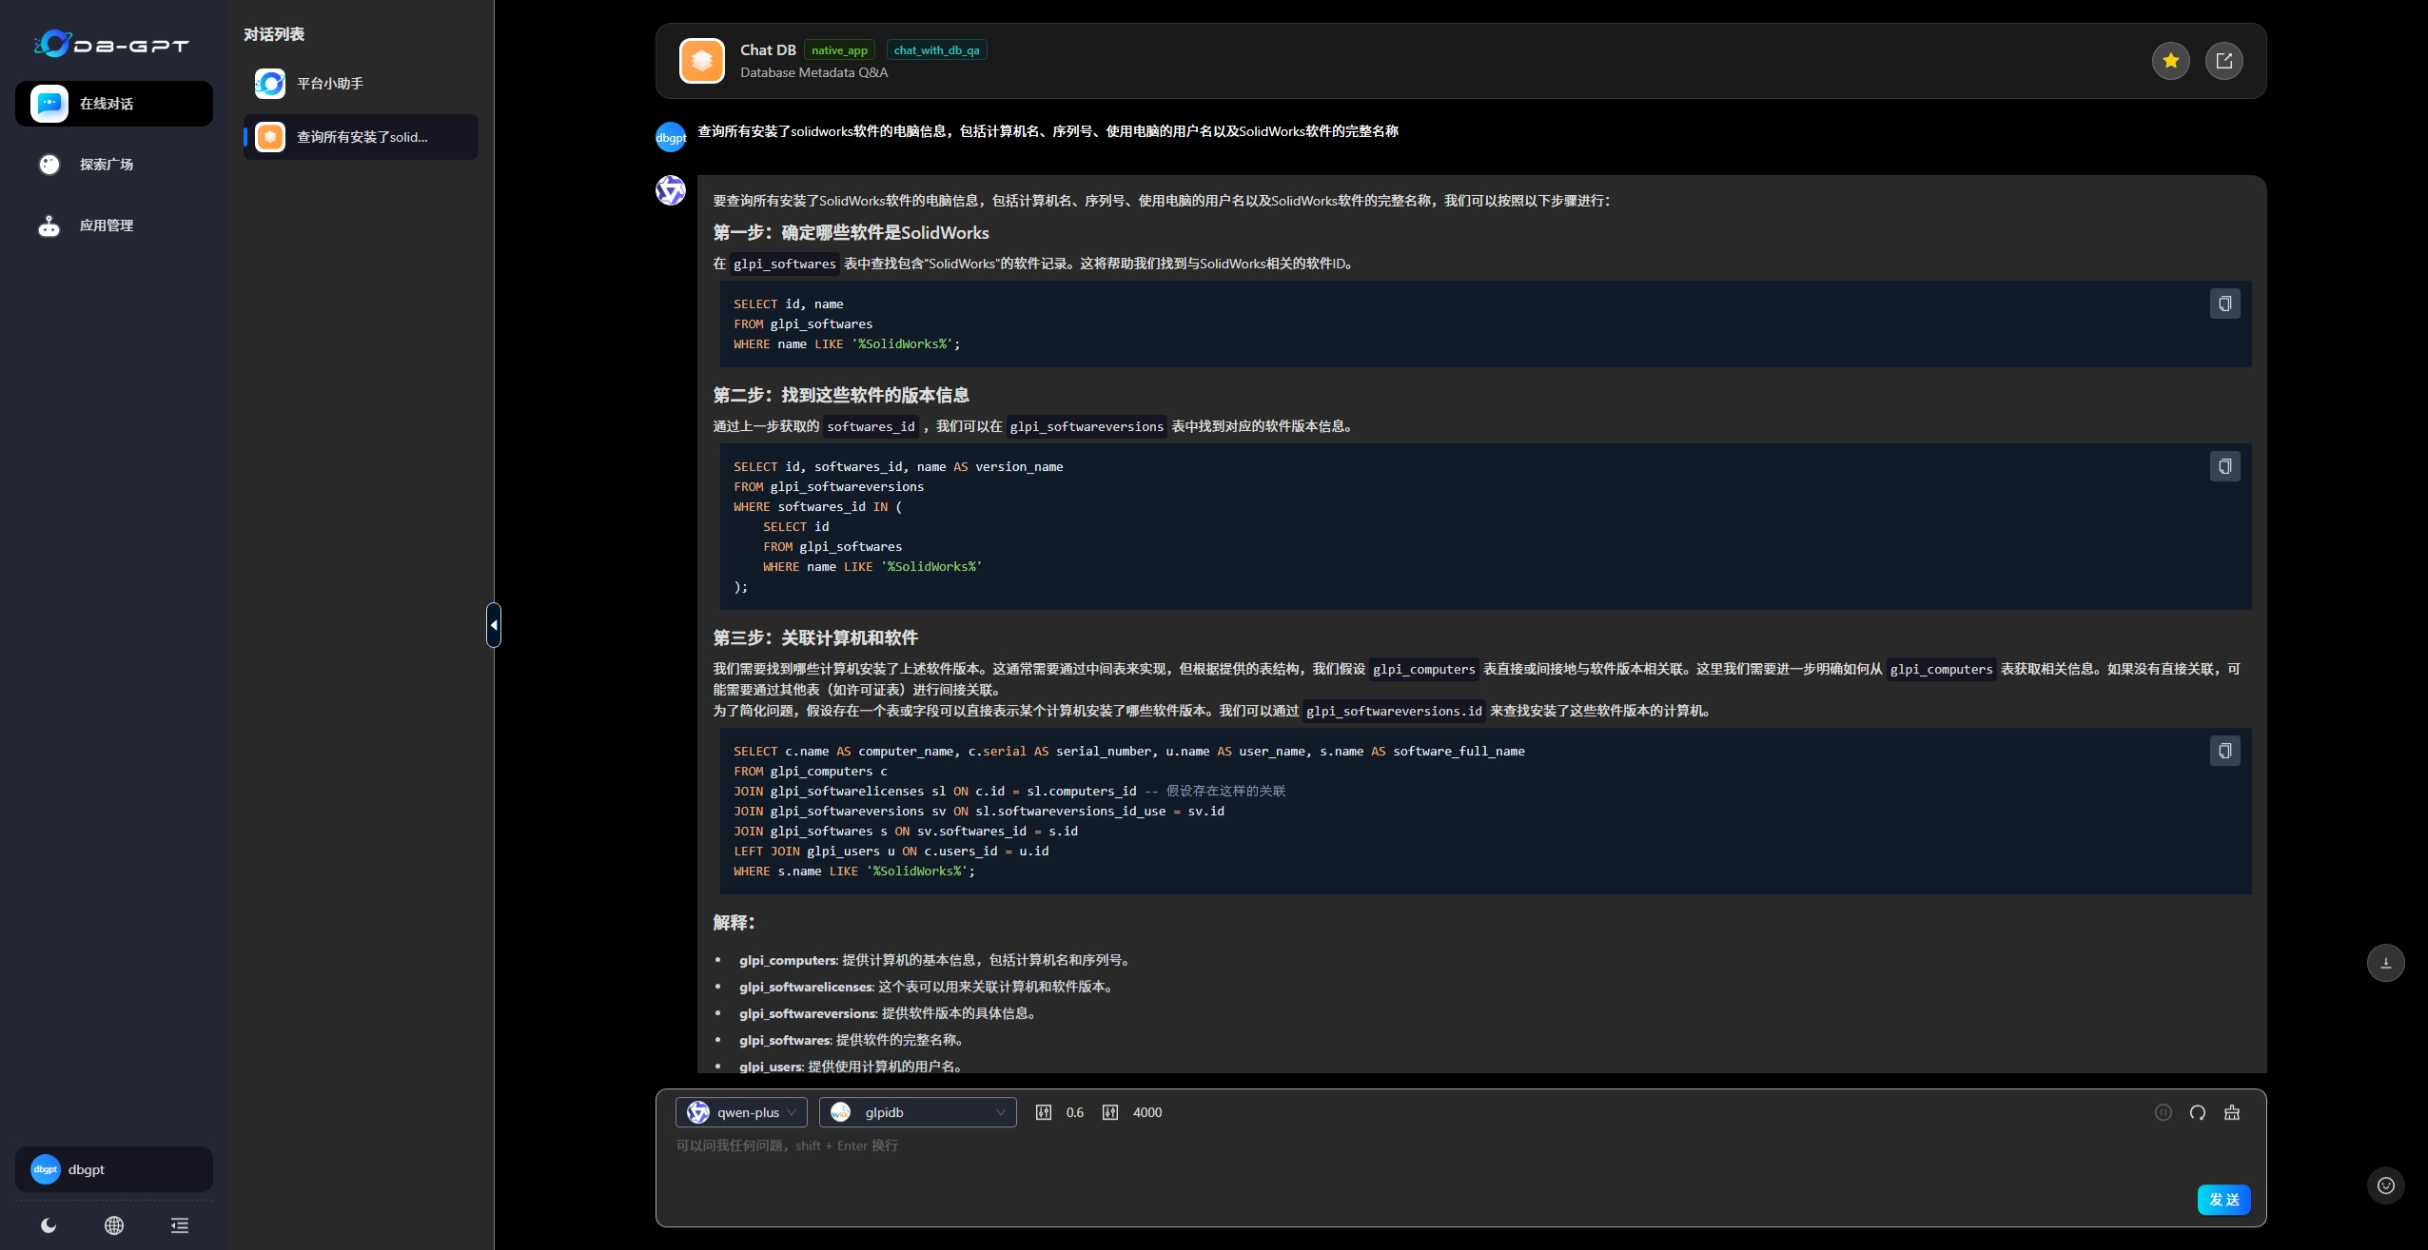Viewport: 2428px width, 1250px height.
Task: Copy the second SQL block (glpi_softwareversions)
Action: click(x=2224, y=467)
